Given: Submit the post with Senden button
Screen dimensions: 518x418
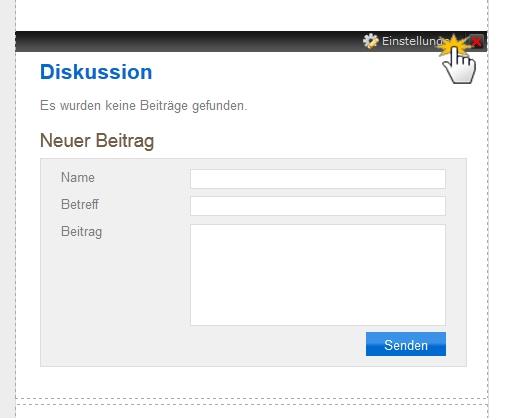Looking at the screenshot, I should click(x=406, y=344).
